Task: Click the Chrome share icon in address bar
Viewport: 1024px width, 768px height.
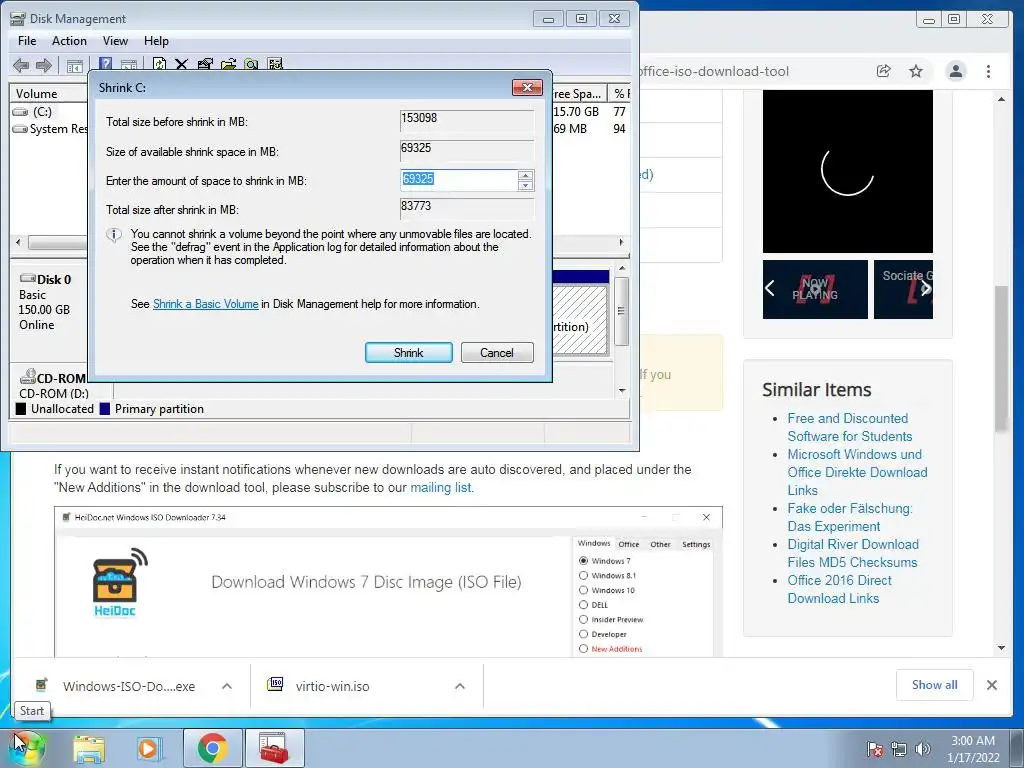Action: [884, 71]
